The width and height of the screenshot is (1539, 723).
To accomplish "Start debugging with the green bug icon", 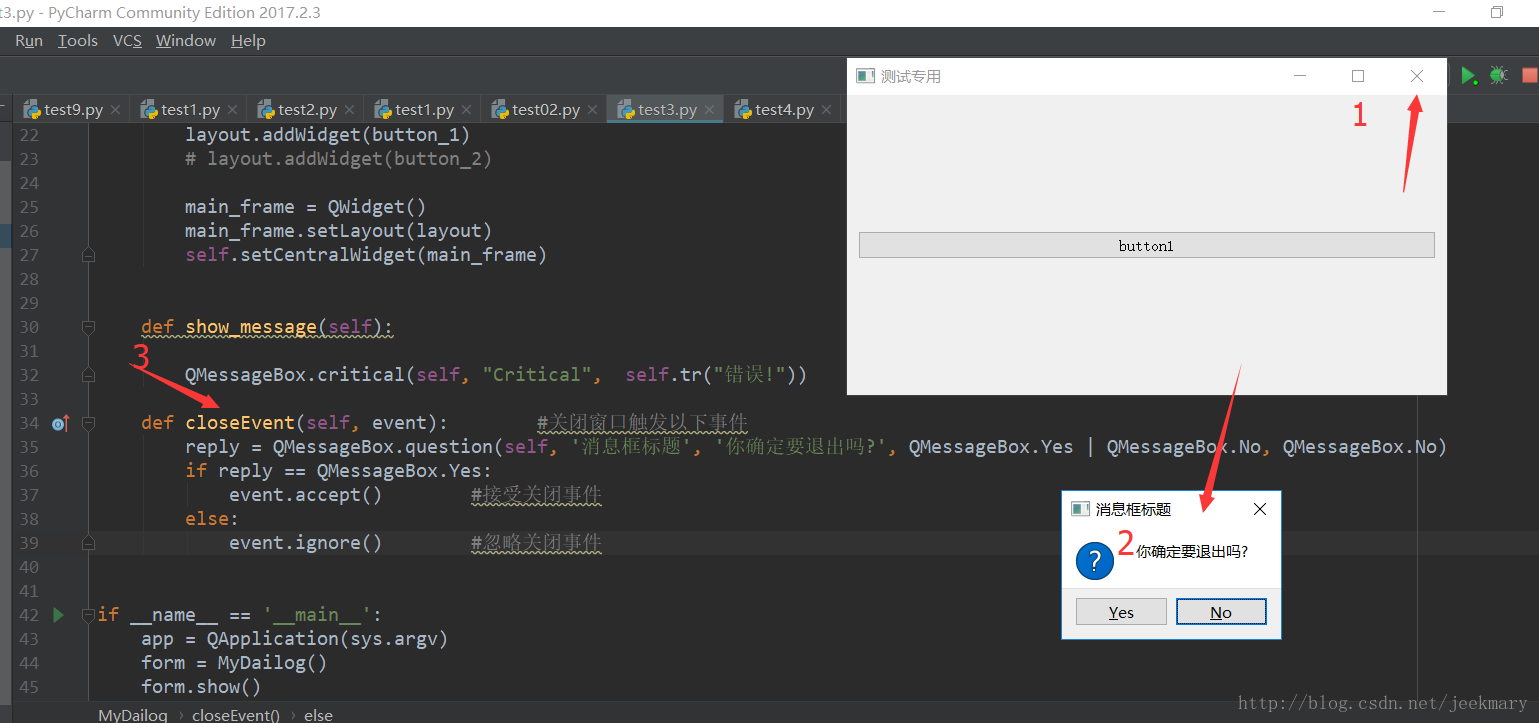I will (1498, 75).
